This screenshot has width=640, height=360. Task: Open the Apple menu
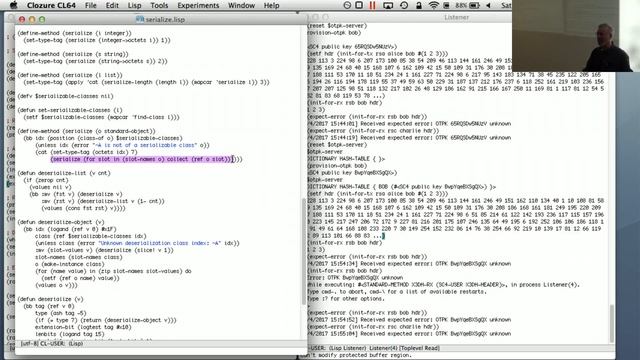pyautogui.click(x=13, y=5)
